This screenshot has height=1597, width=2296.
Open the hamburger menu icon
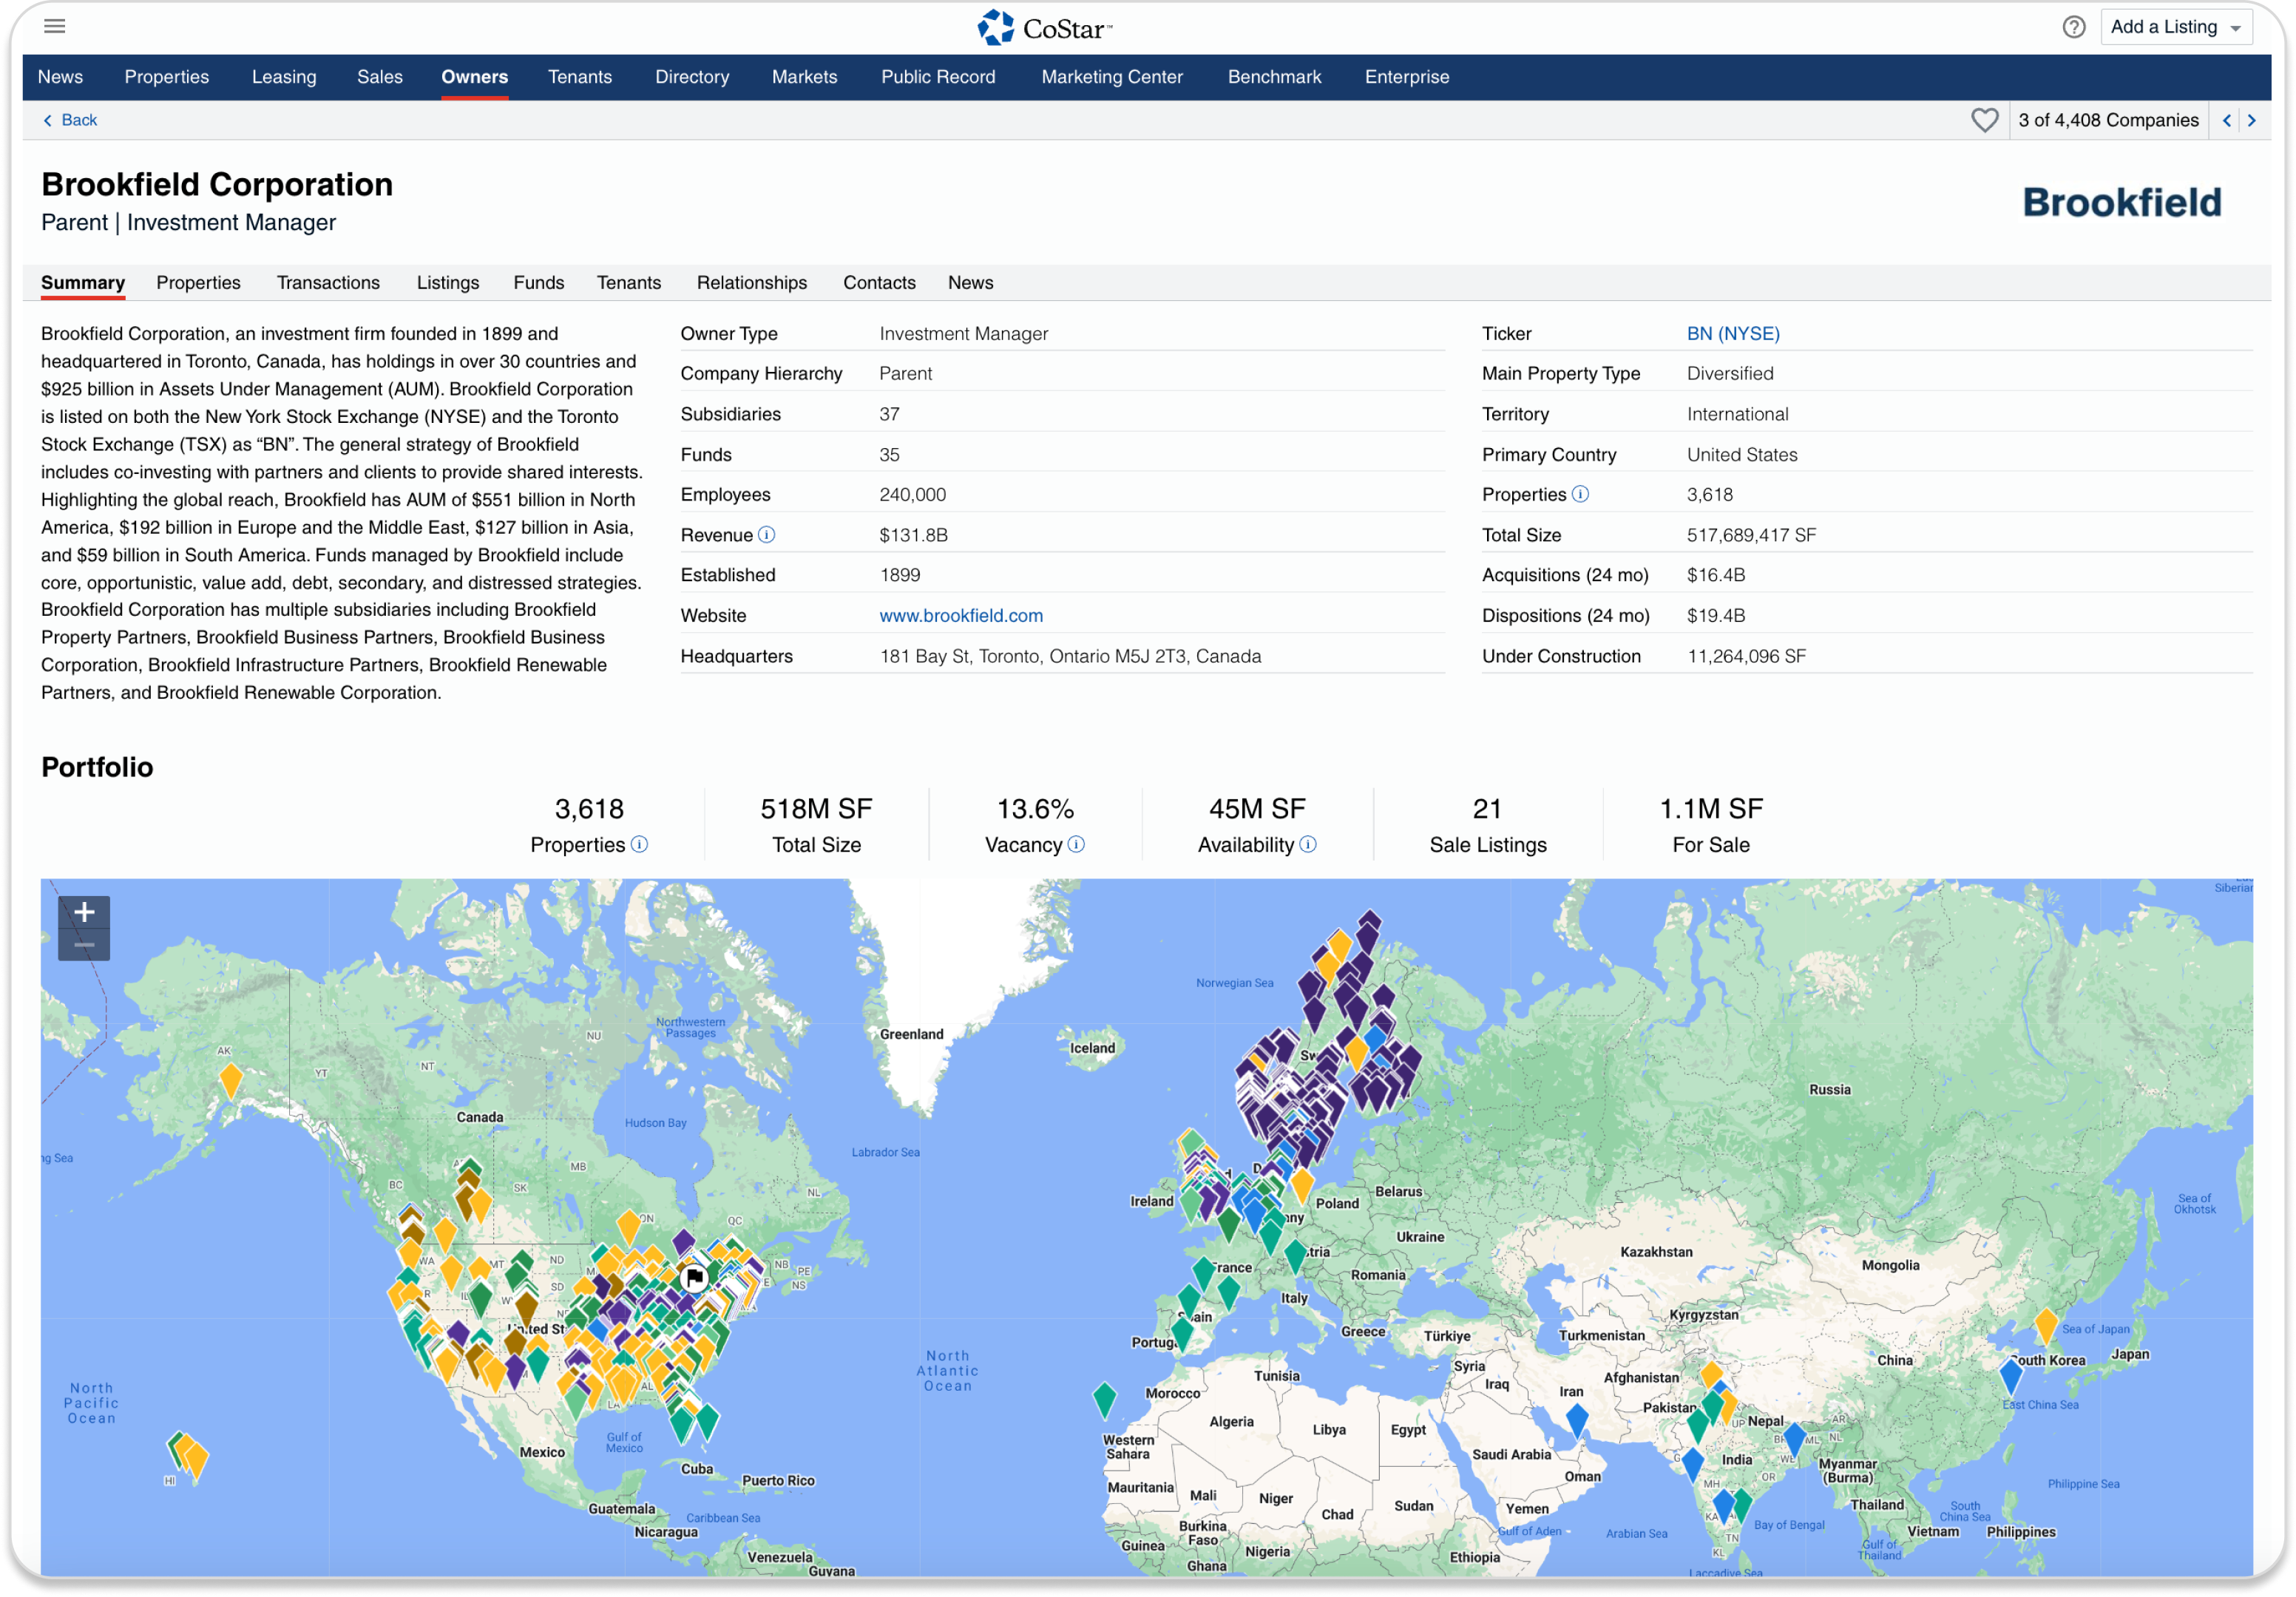click(x=55, y=26)
